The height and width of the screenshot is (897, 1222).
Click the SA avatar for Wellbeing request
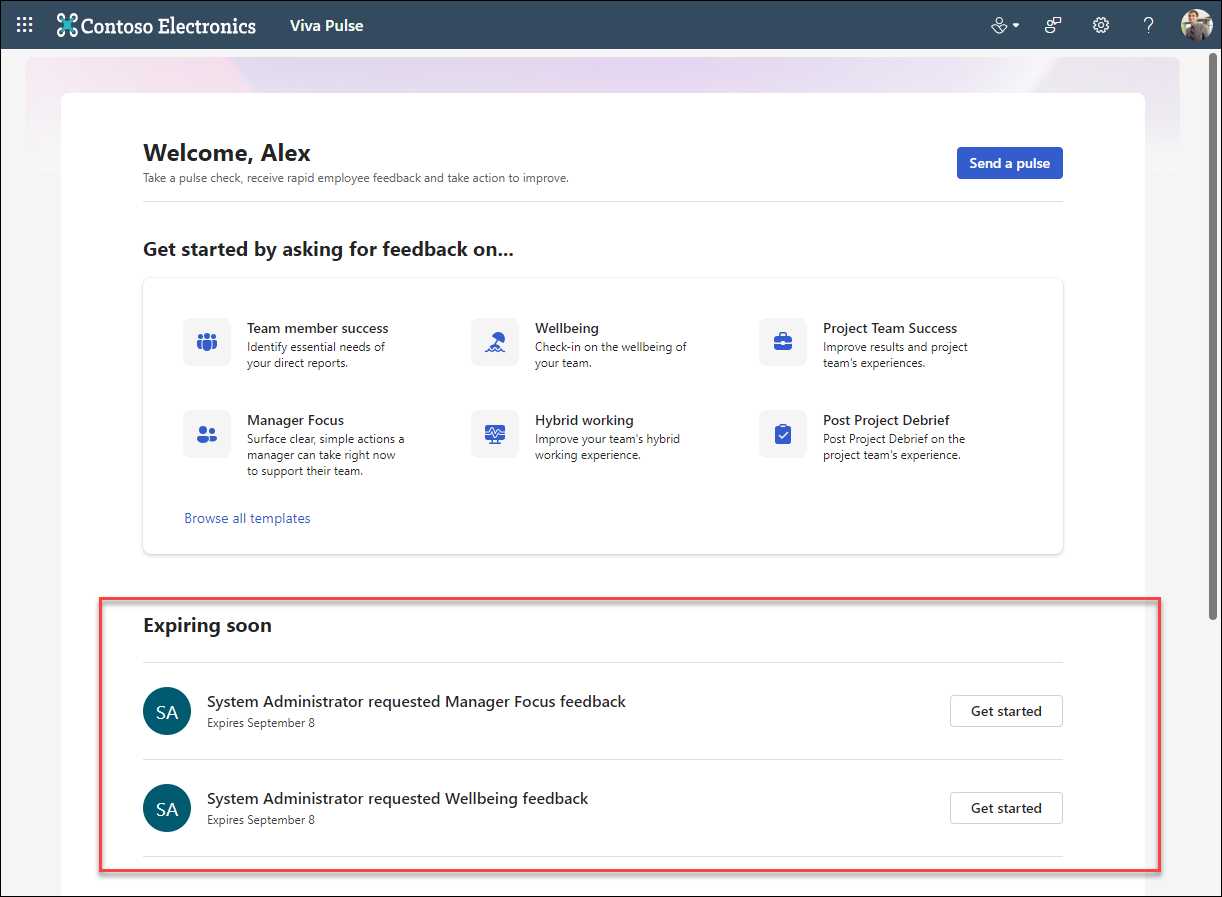click(167, 808)
